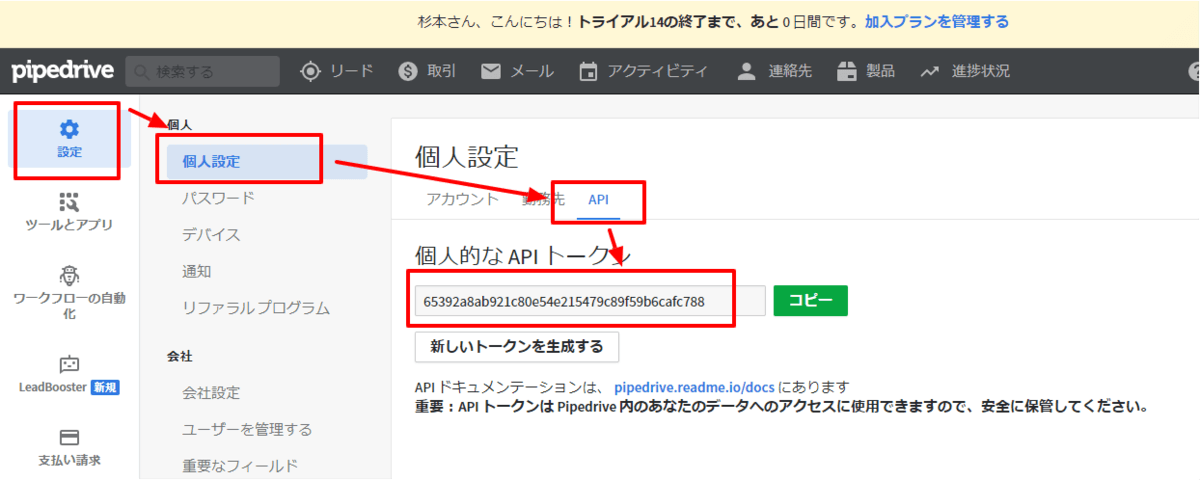Viewport: 1200px width, 480px height.
Task: Open pipedrive.readme.io/docs link
Action: click(694, 387)
